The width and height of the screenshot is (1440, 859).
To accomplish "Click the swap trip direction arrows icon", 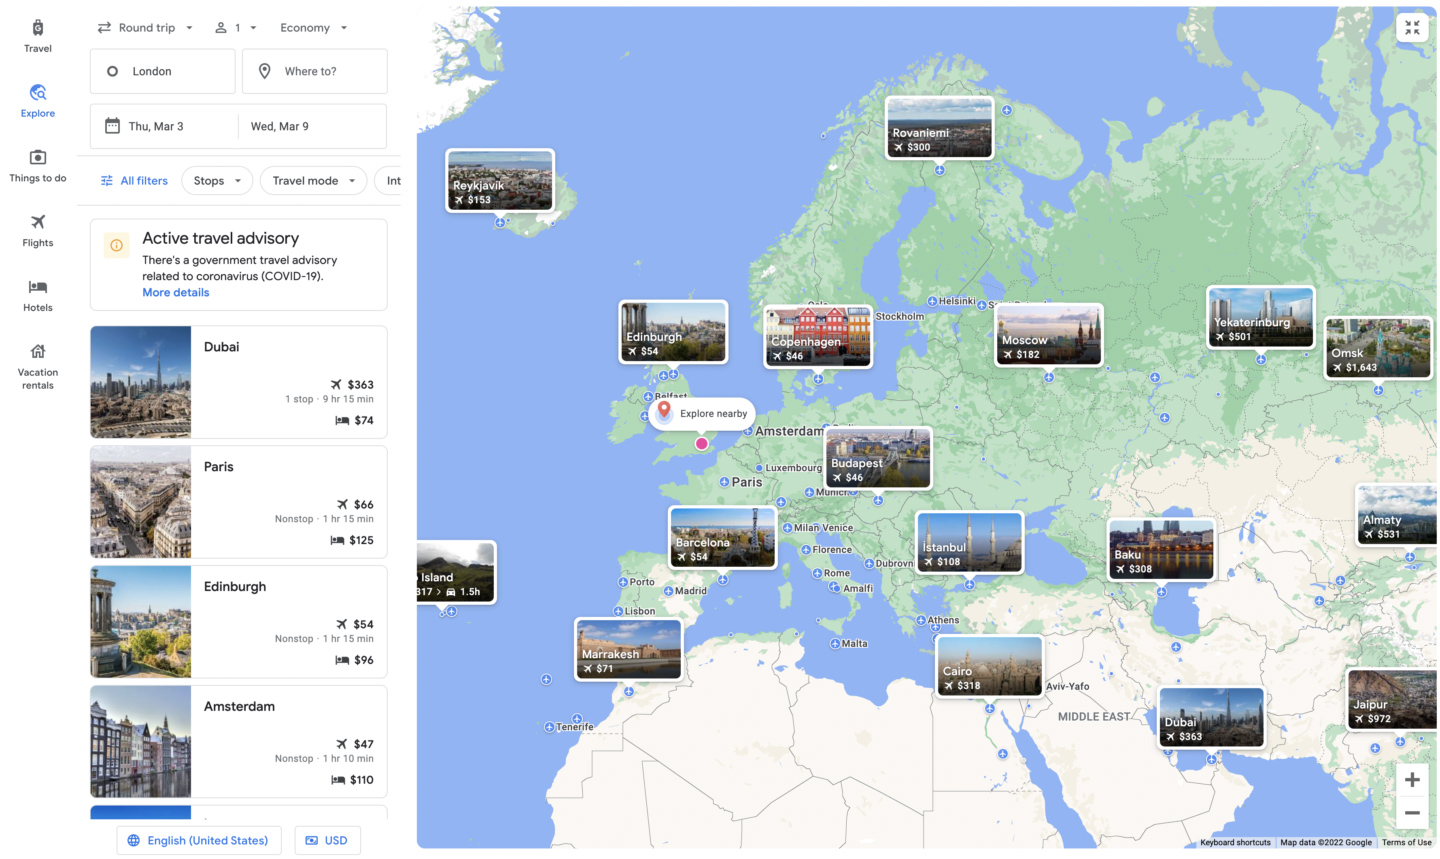I will coord(104,27).
